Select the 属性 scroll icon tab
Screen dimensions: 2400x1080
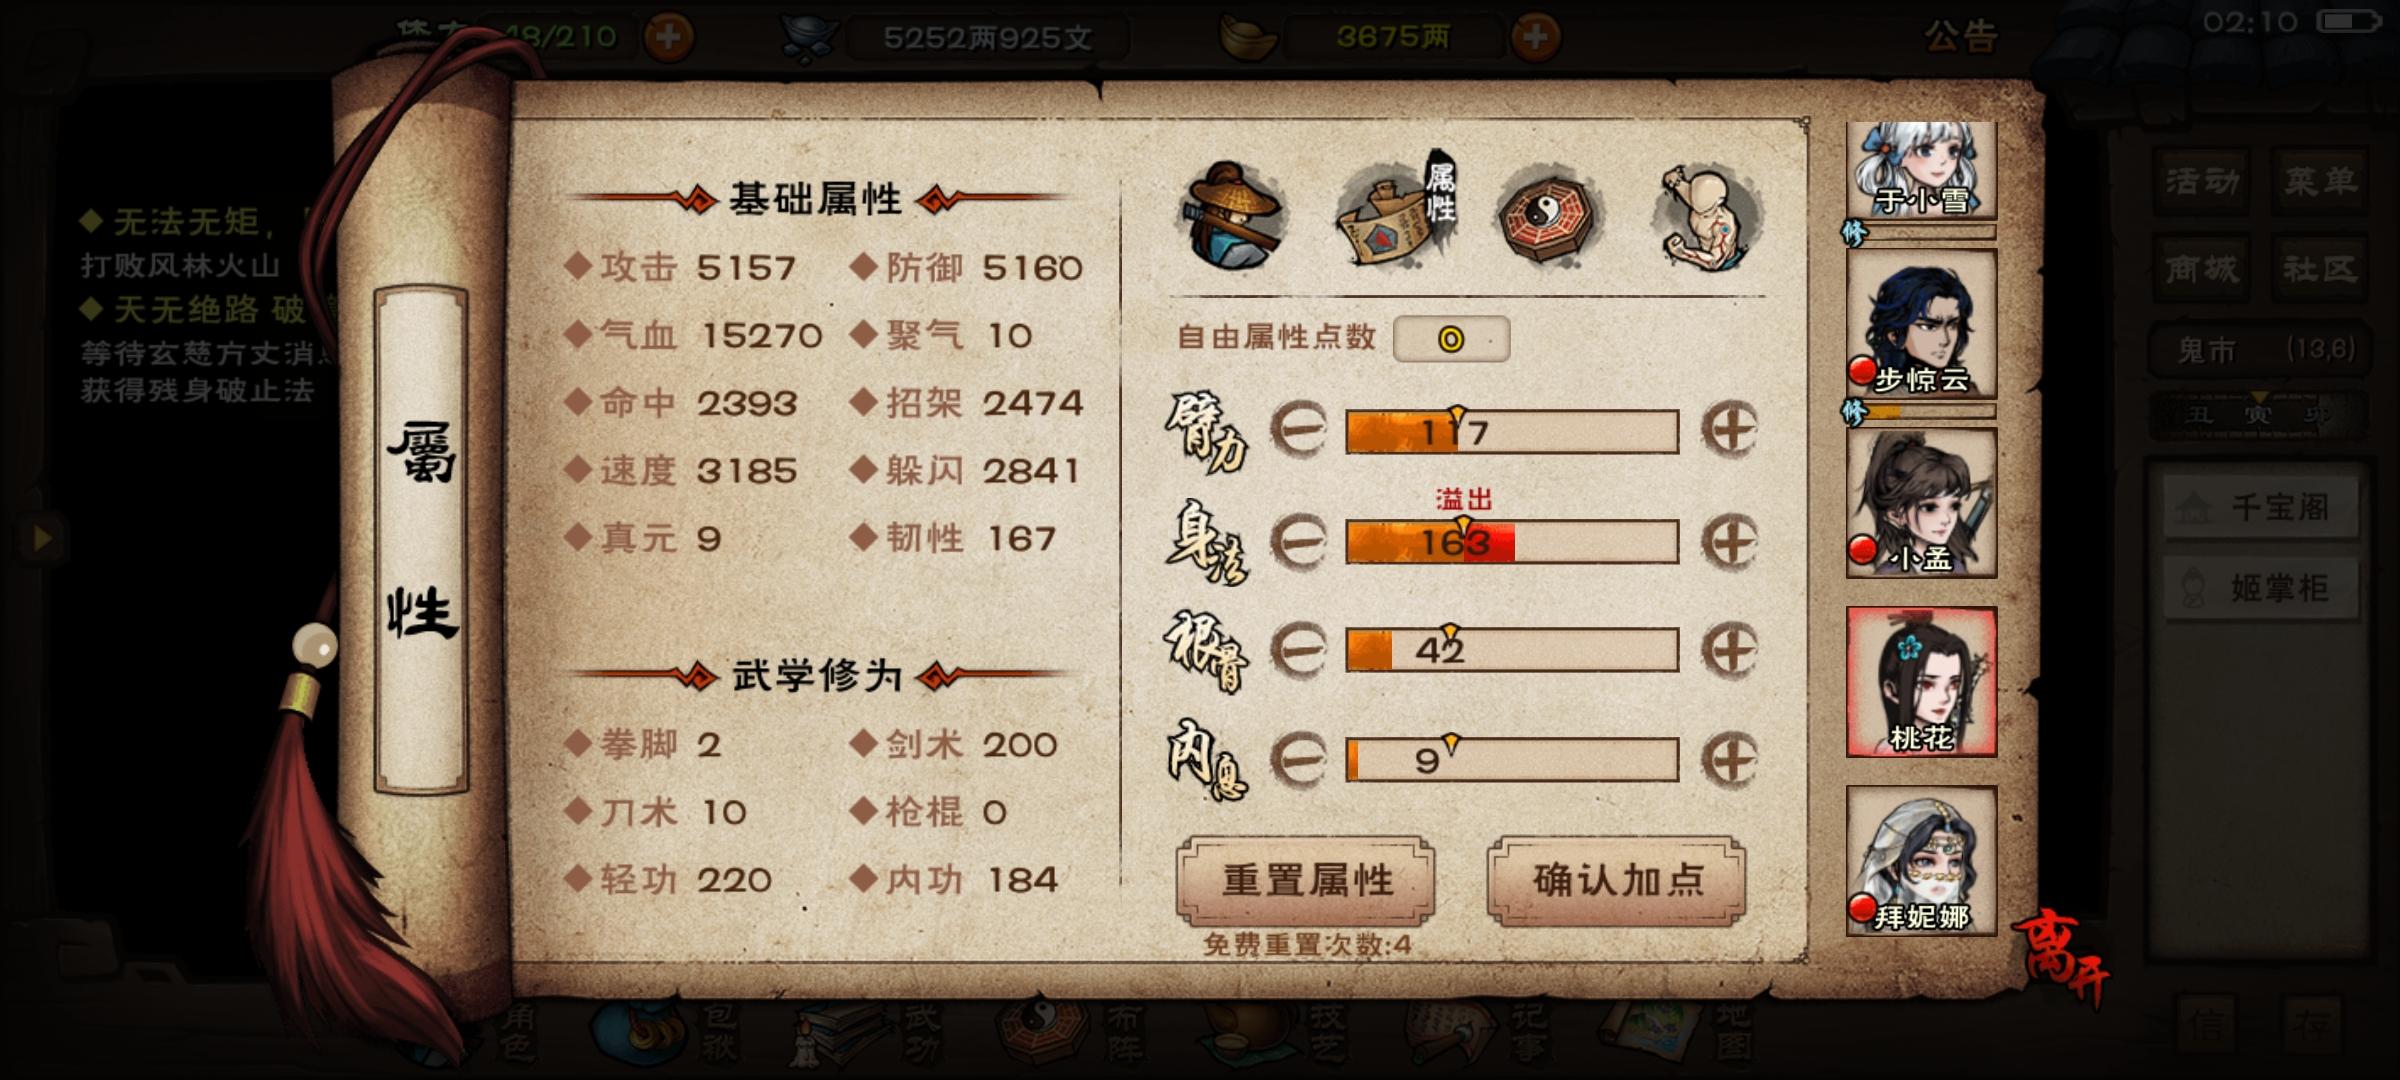[1396, 212]
